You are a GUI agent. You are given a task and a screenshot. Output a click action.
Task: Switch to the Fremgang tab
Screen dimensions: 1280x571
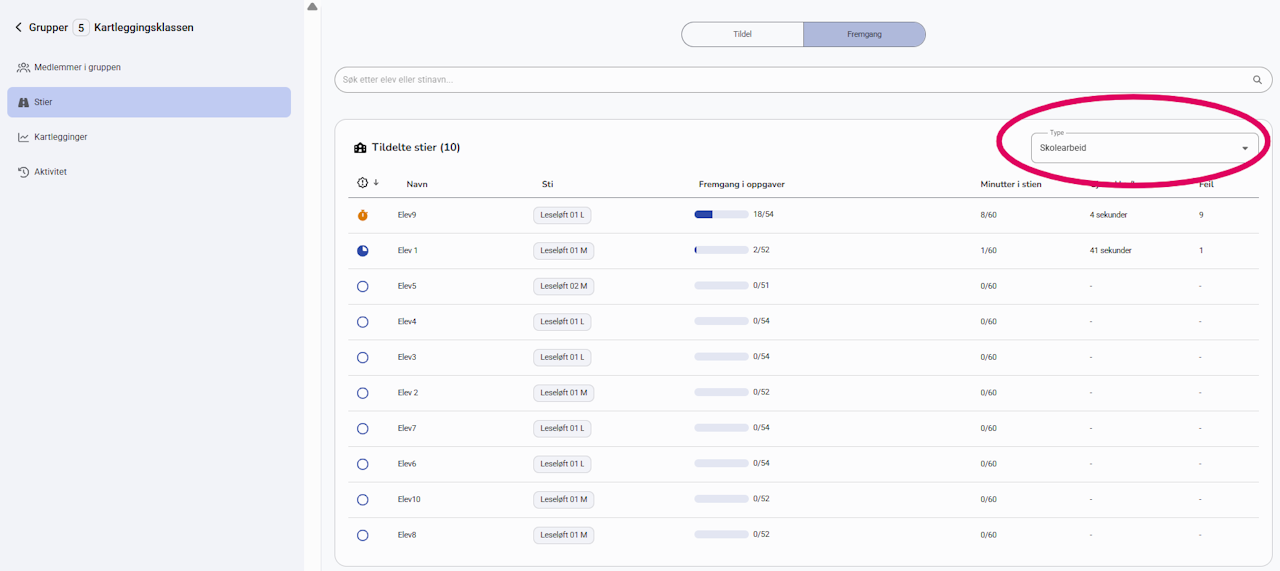coord(864,34)
